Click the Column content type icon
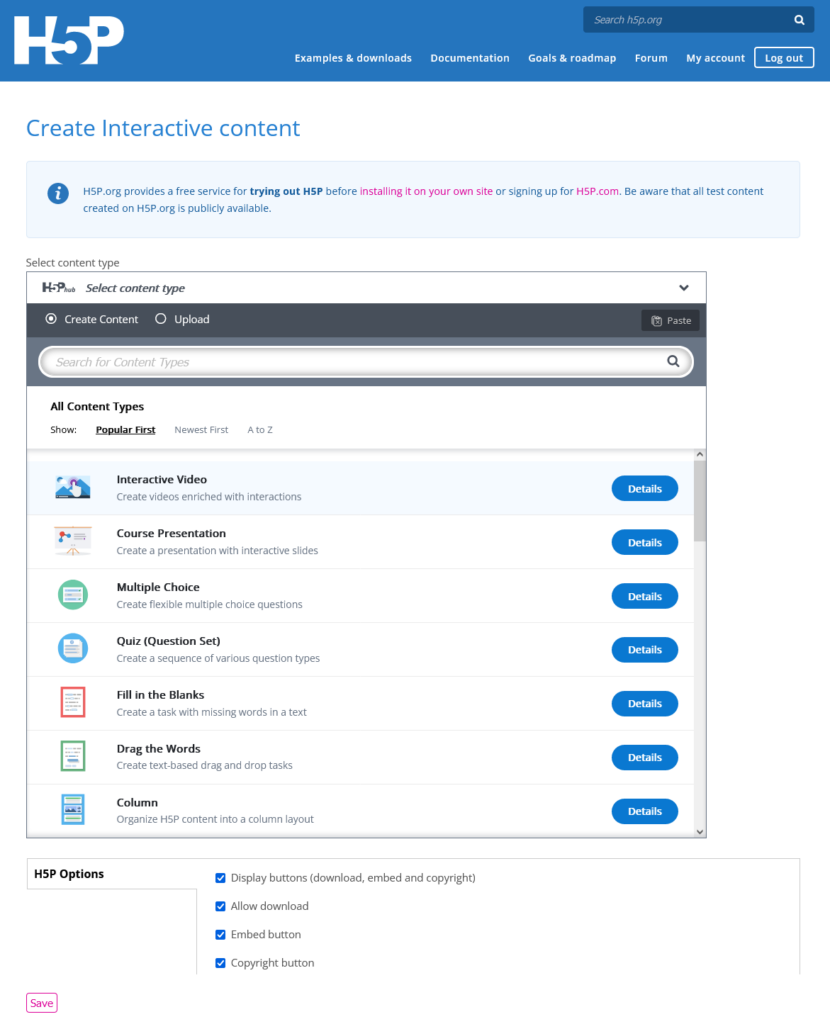 (72, 810)
